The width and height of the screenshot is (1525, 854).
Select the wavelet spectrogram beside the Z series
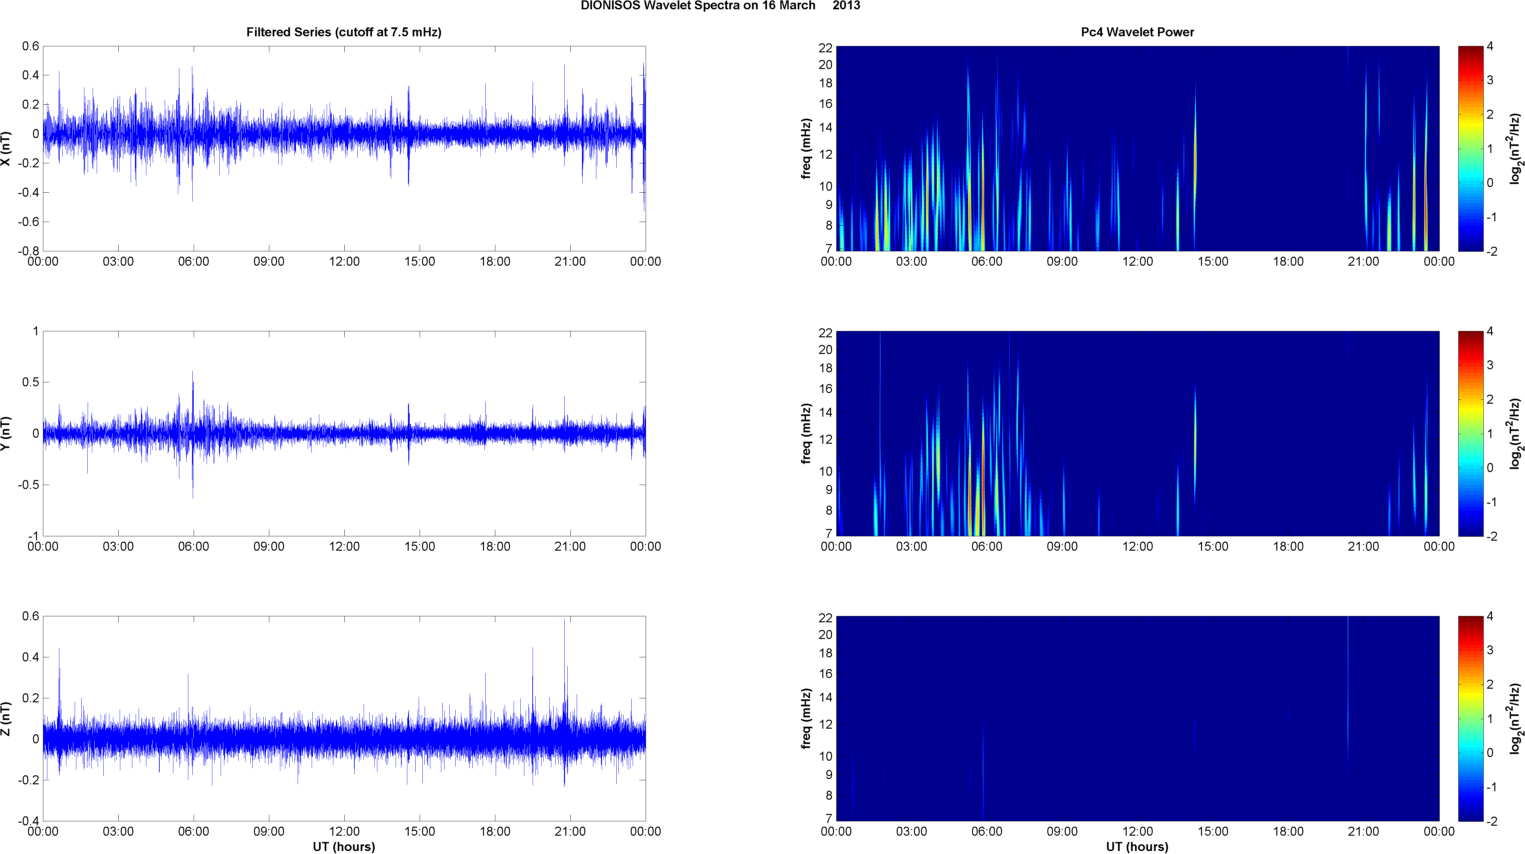pos(1137,719)
